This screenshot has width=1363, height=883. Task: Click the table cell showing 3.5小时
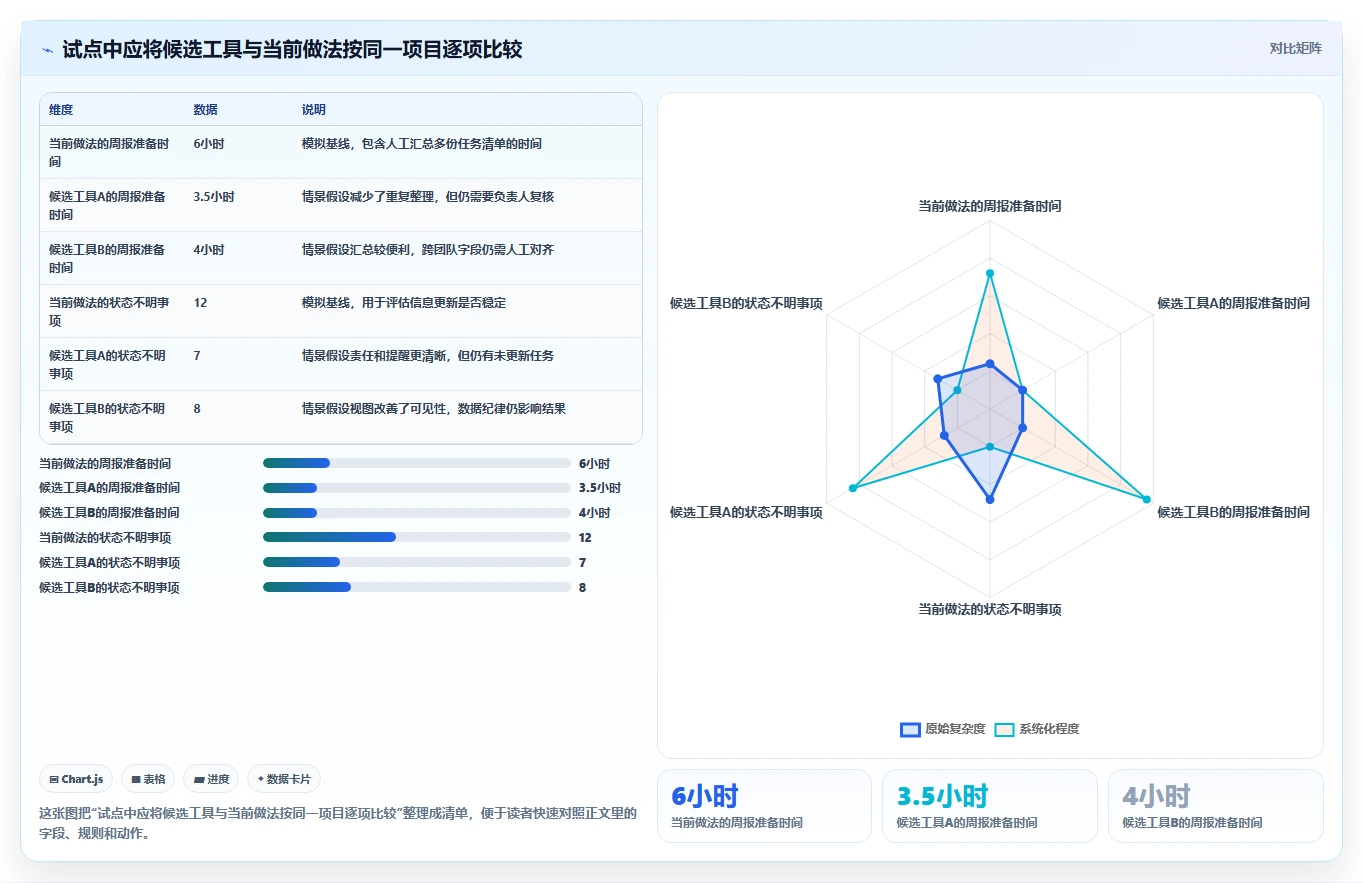tap(214, 197)
